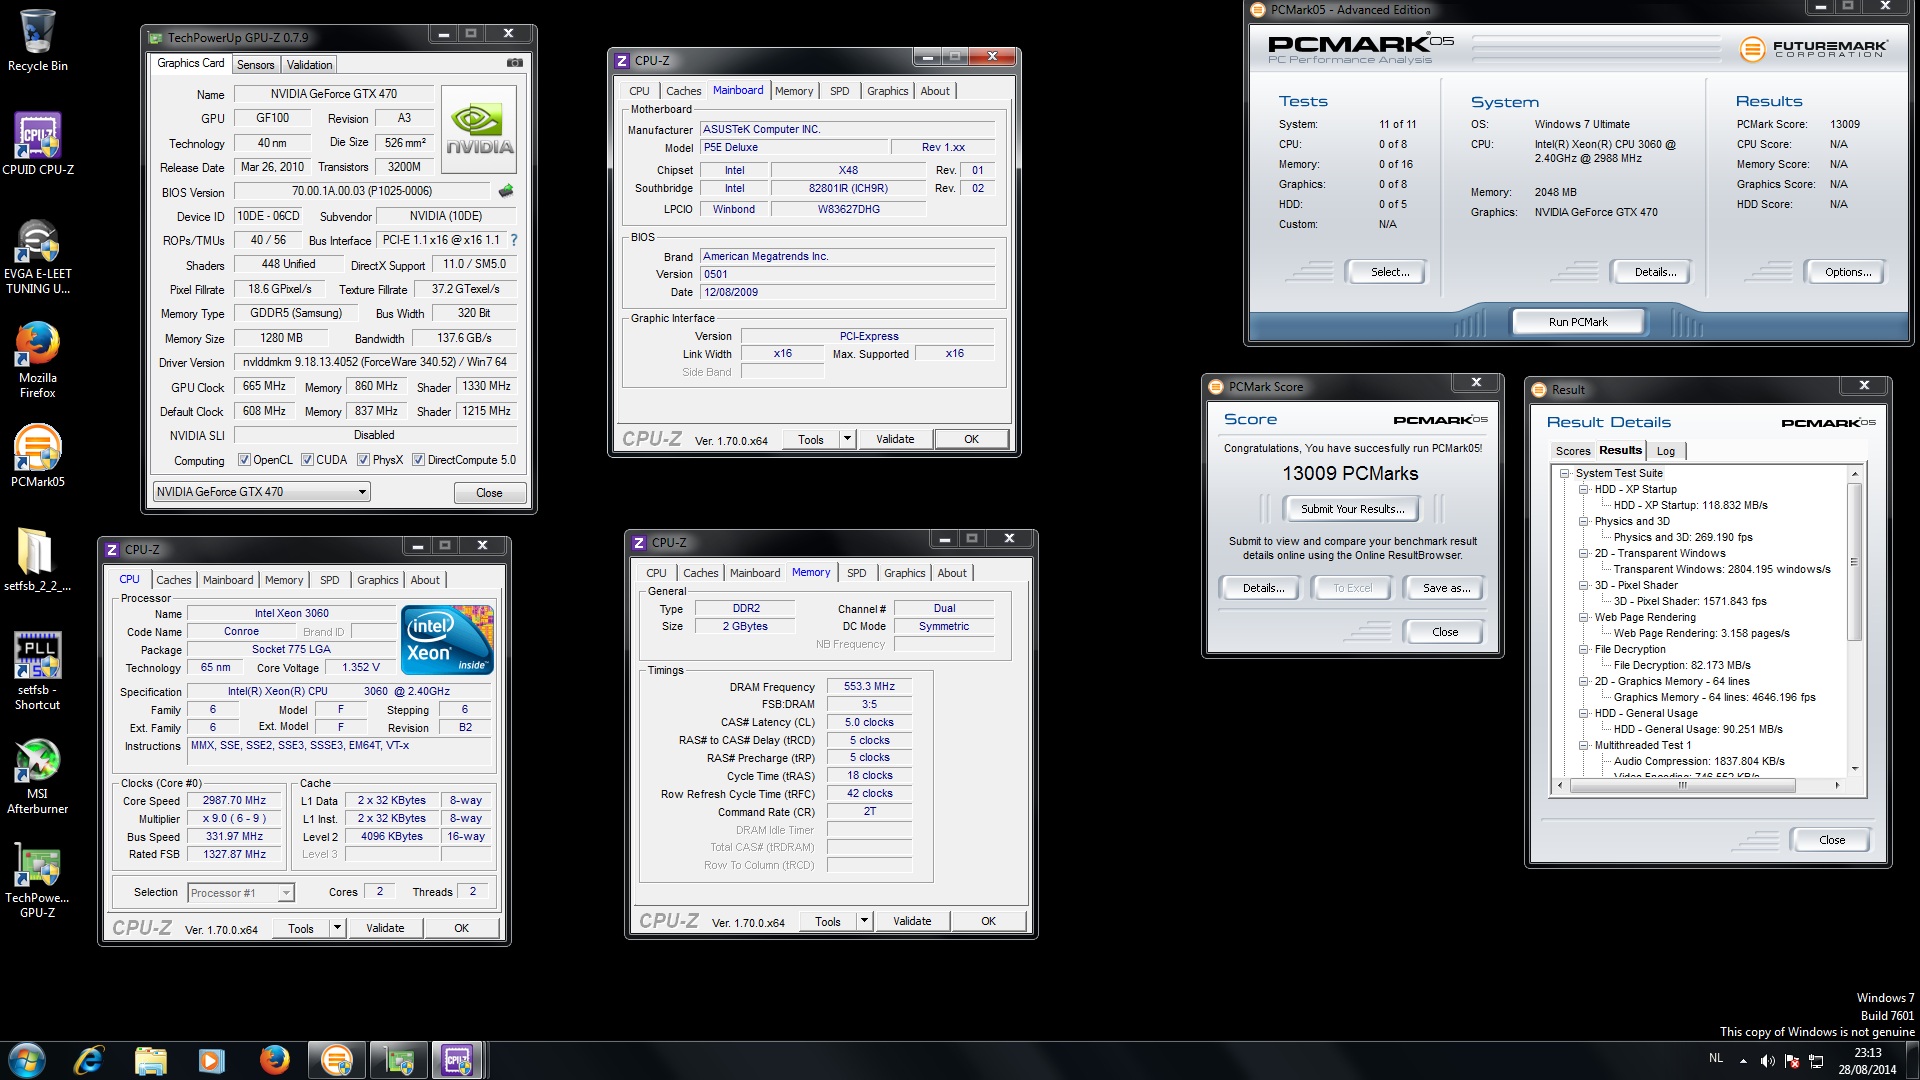Launch EVGA E-LEET Tuning Utility shortcut

[x=37, y=256]
